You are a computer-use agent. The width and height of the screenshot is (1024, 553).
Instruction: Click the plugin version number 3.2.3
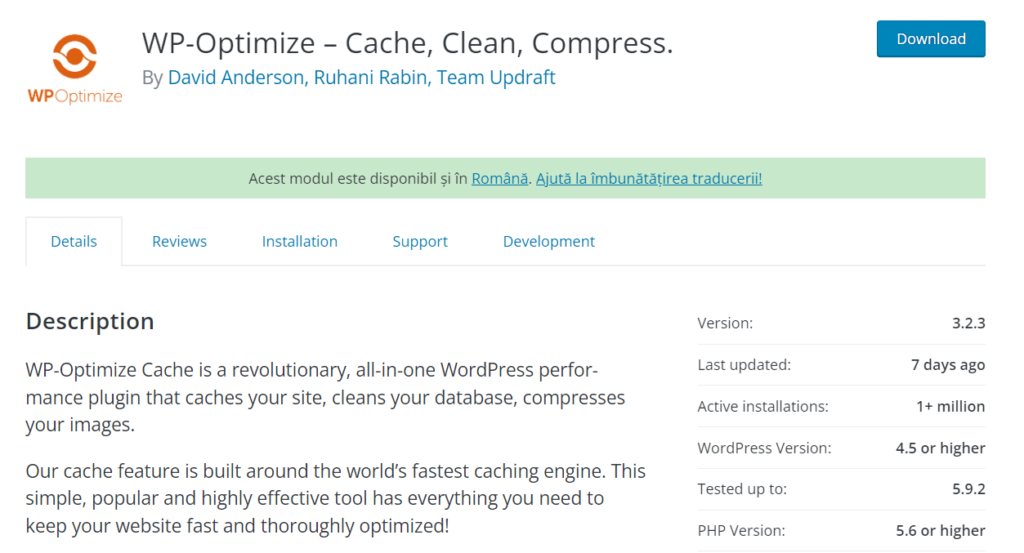[968, 323]
